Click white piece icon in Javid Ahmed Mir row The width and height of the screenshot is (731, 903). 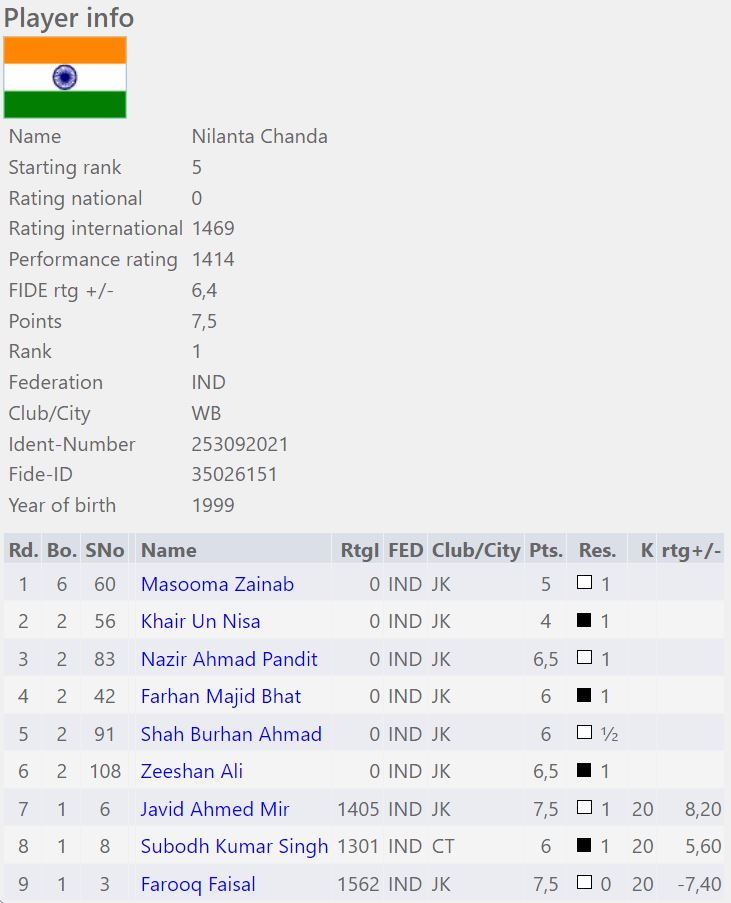(585, 808)
